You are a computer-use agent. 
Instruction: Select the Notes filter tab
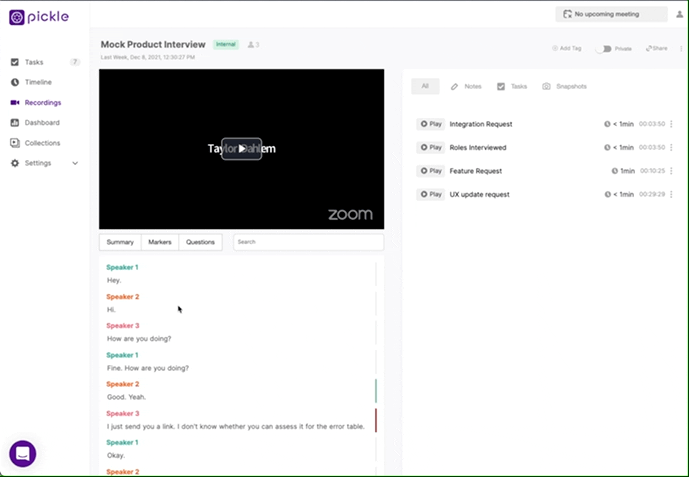click(x=466, y=87)
